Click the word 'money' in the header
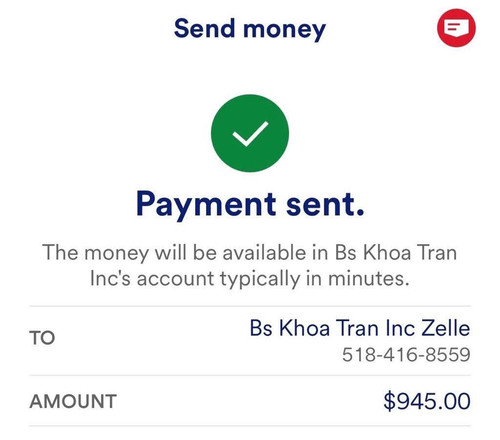This screenshot has height=440, width=500. [x=284, y=31]
